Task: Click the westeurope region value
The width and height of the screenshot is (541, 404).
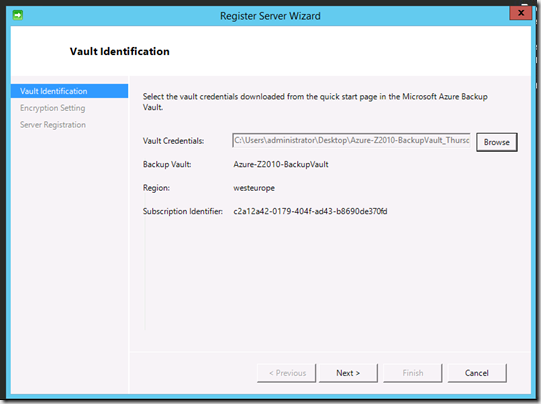Action: [x=254, y=188]
